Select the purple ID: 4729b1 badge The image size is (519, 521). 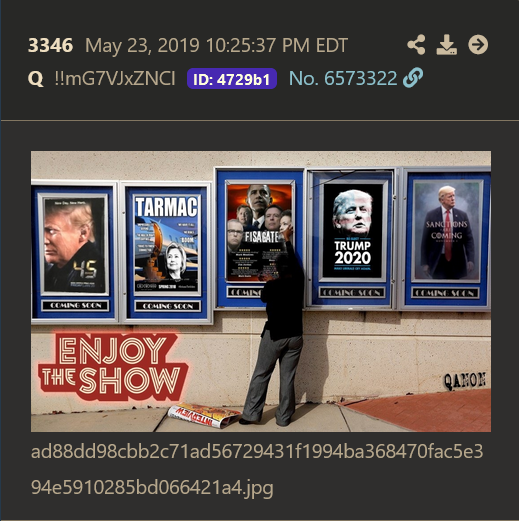[x=232, y=79]
